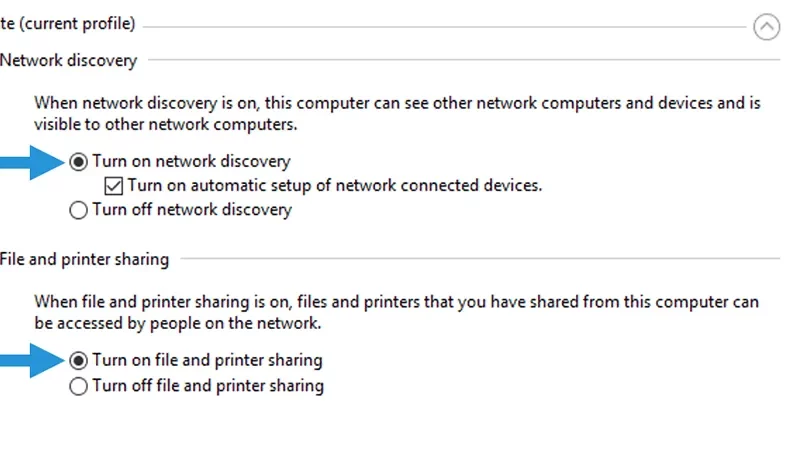Click the blue arrow pointing at file sharing
The width and height of the screenshot is (800, 457).
[32, 361]
